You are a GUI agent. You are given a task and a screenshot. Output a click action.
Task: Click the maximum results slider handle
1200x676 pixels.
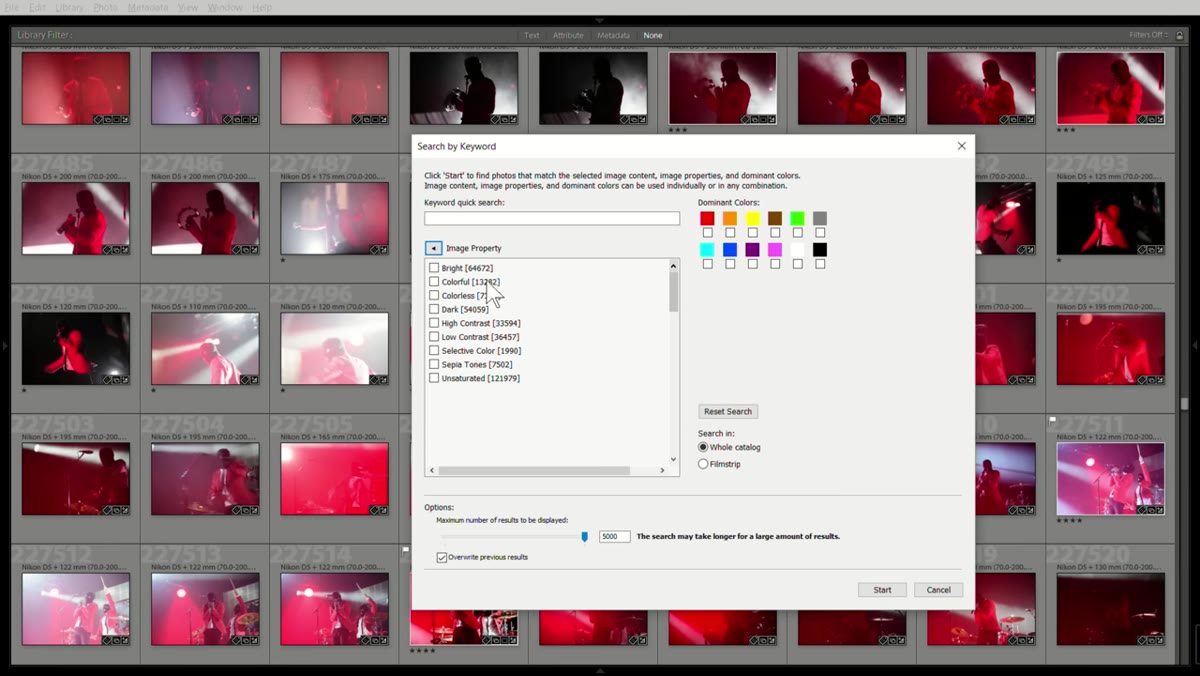coord(585,537)
